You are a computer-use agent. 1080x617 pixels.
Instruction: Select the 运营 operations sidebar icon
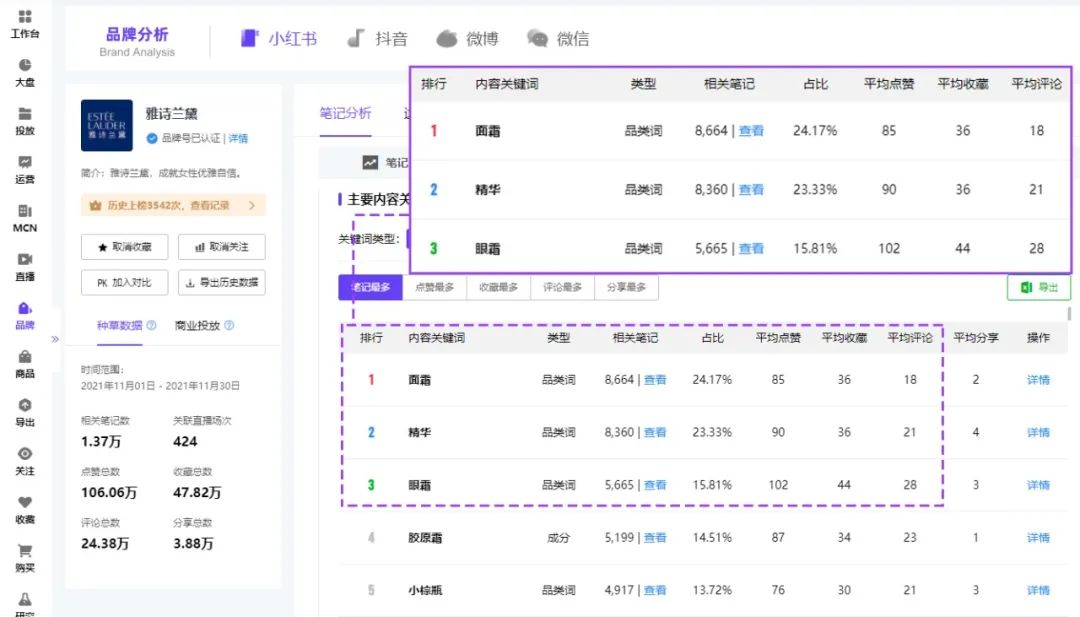(x=25, y=162)
